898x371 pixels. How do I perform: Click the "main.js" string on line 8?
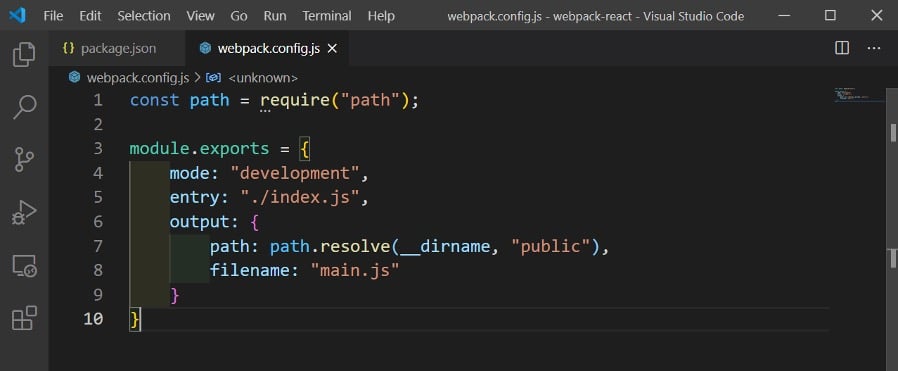pos(355,270)
